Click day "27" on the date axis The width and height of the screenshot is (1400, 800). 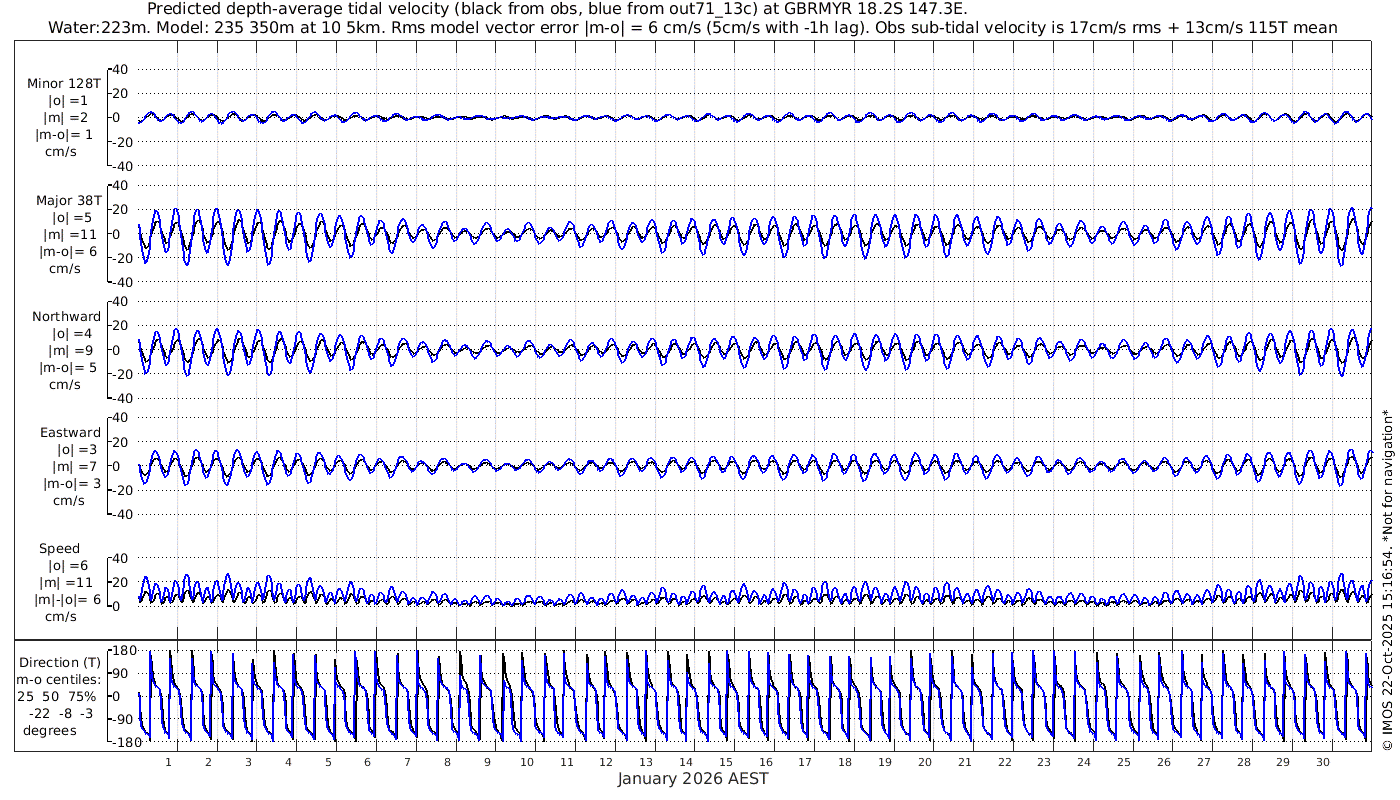[x=1203, y=762]
